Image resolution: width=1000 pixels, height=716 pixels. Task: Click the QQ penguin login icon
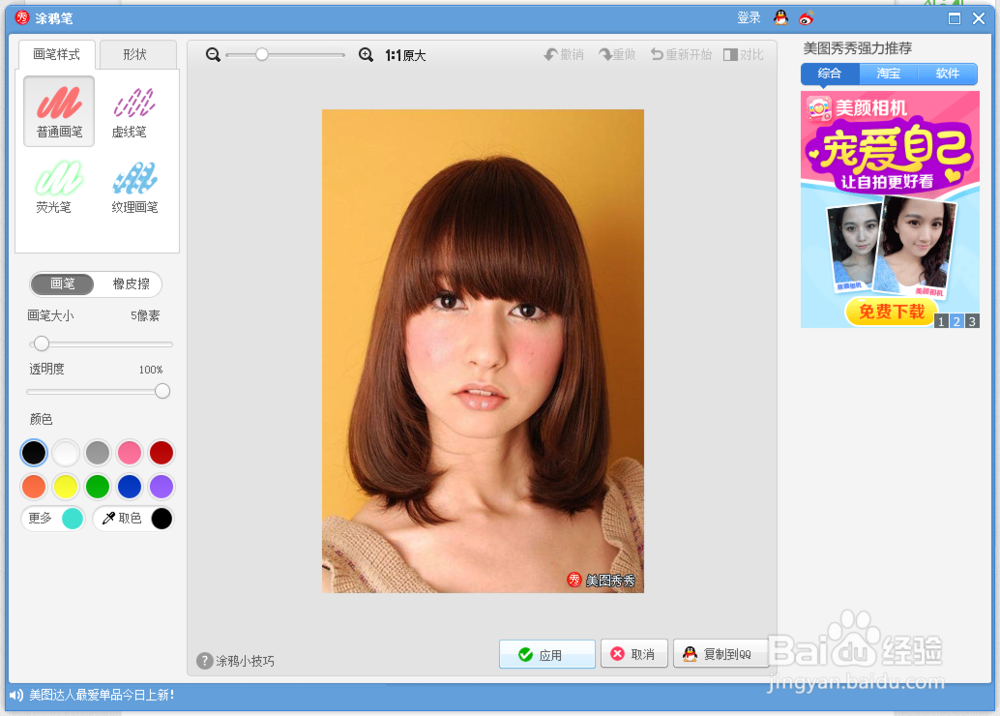pos(781,18)
